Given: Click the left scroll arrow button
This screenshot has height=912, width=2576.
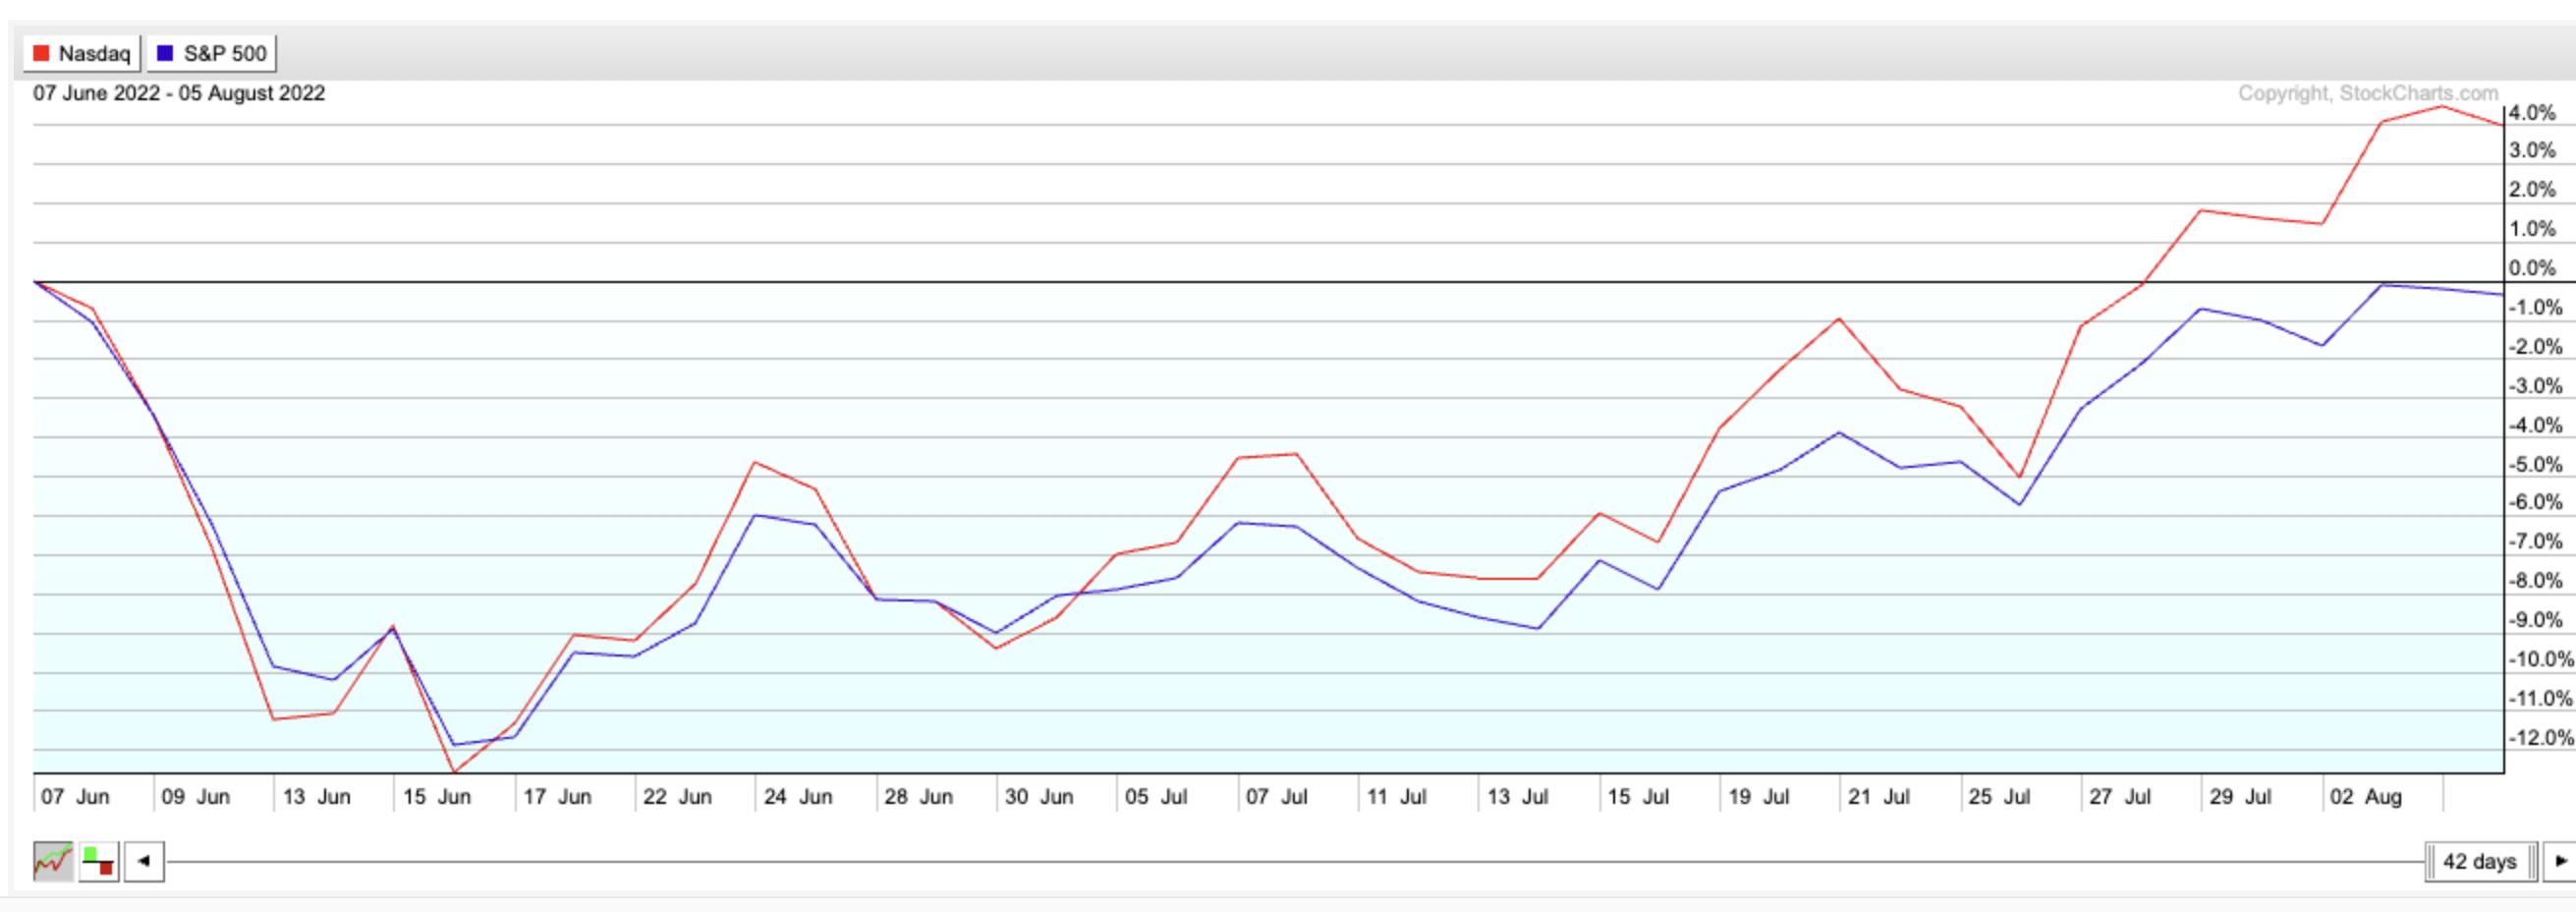Looking at the screenshot, I should [144, 861].
